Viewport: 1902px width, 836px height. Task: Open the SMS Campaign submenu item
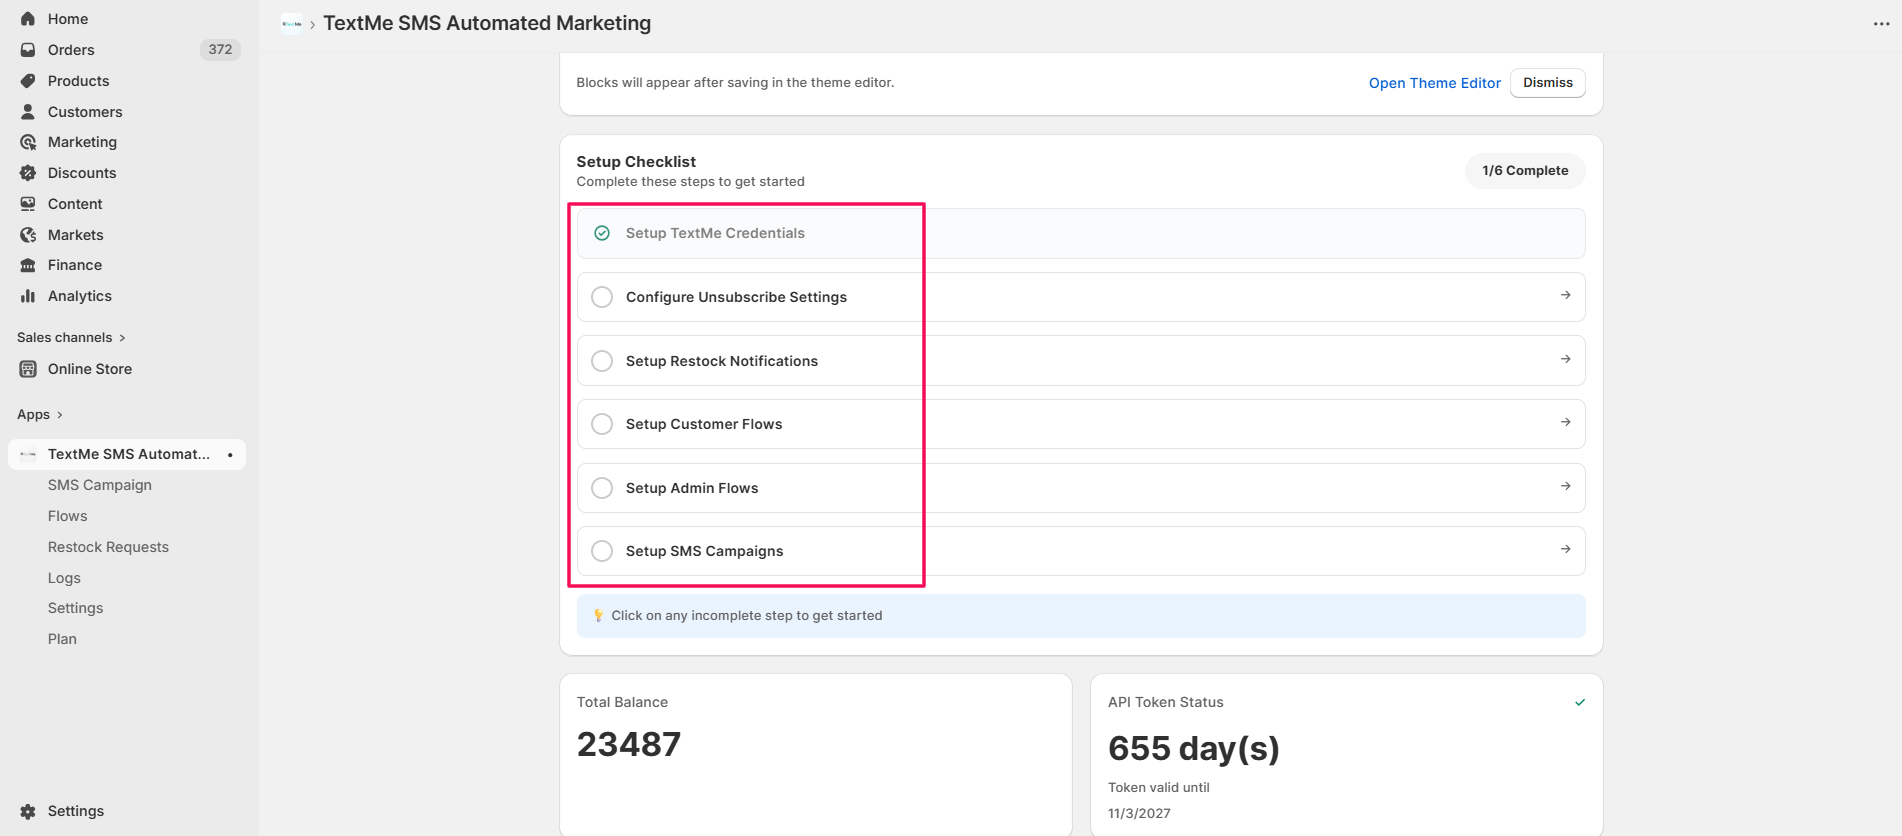coord(100,485)
